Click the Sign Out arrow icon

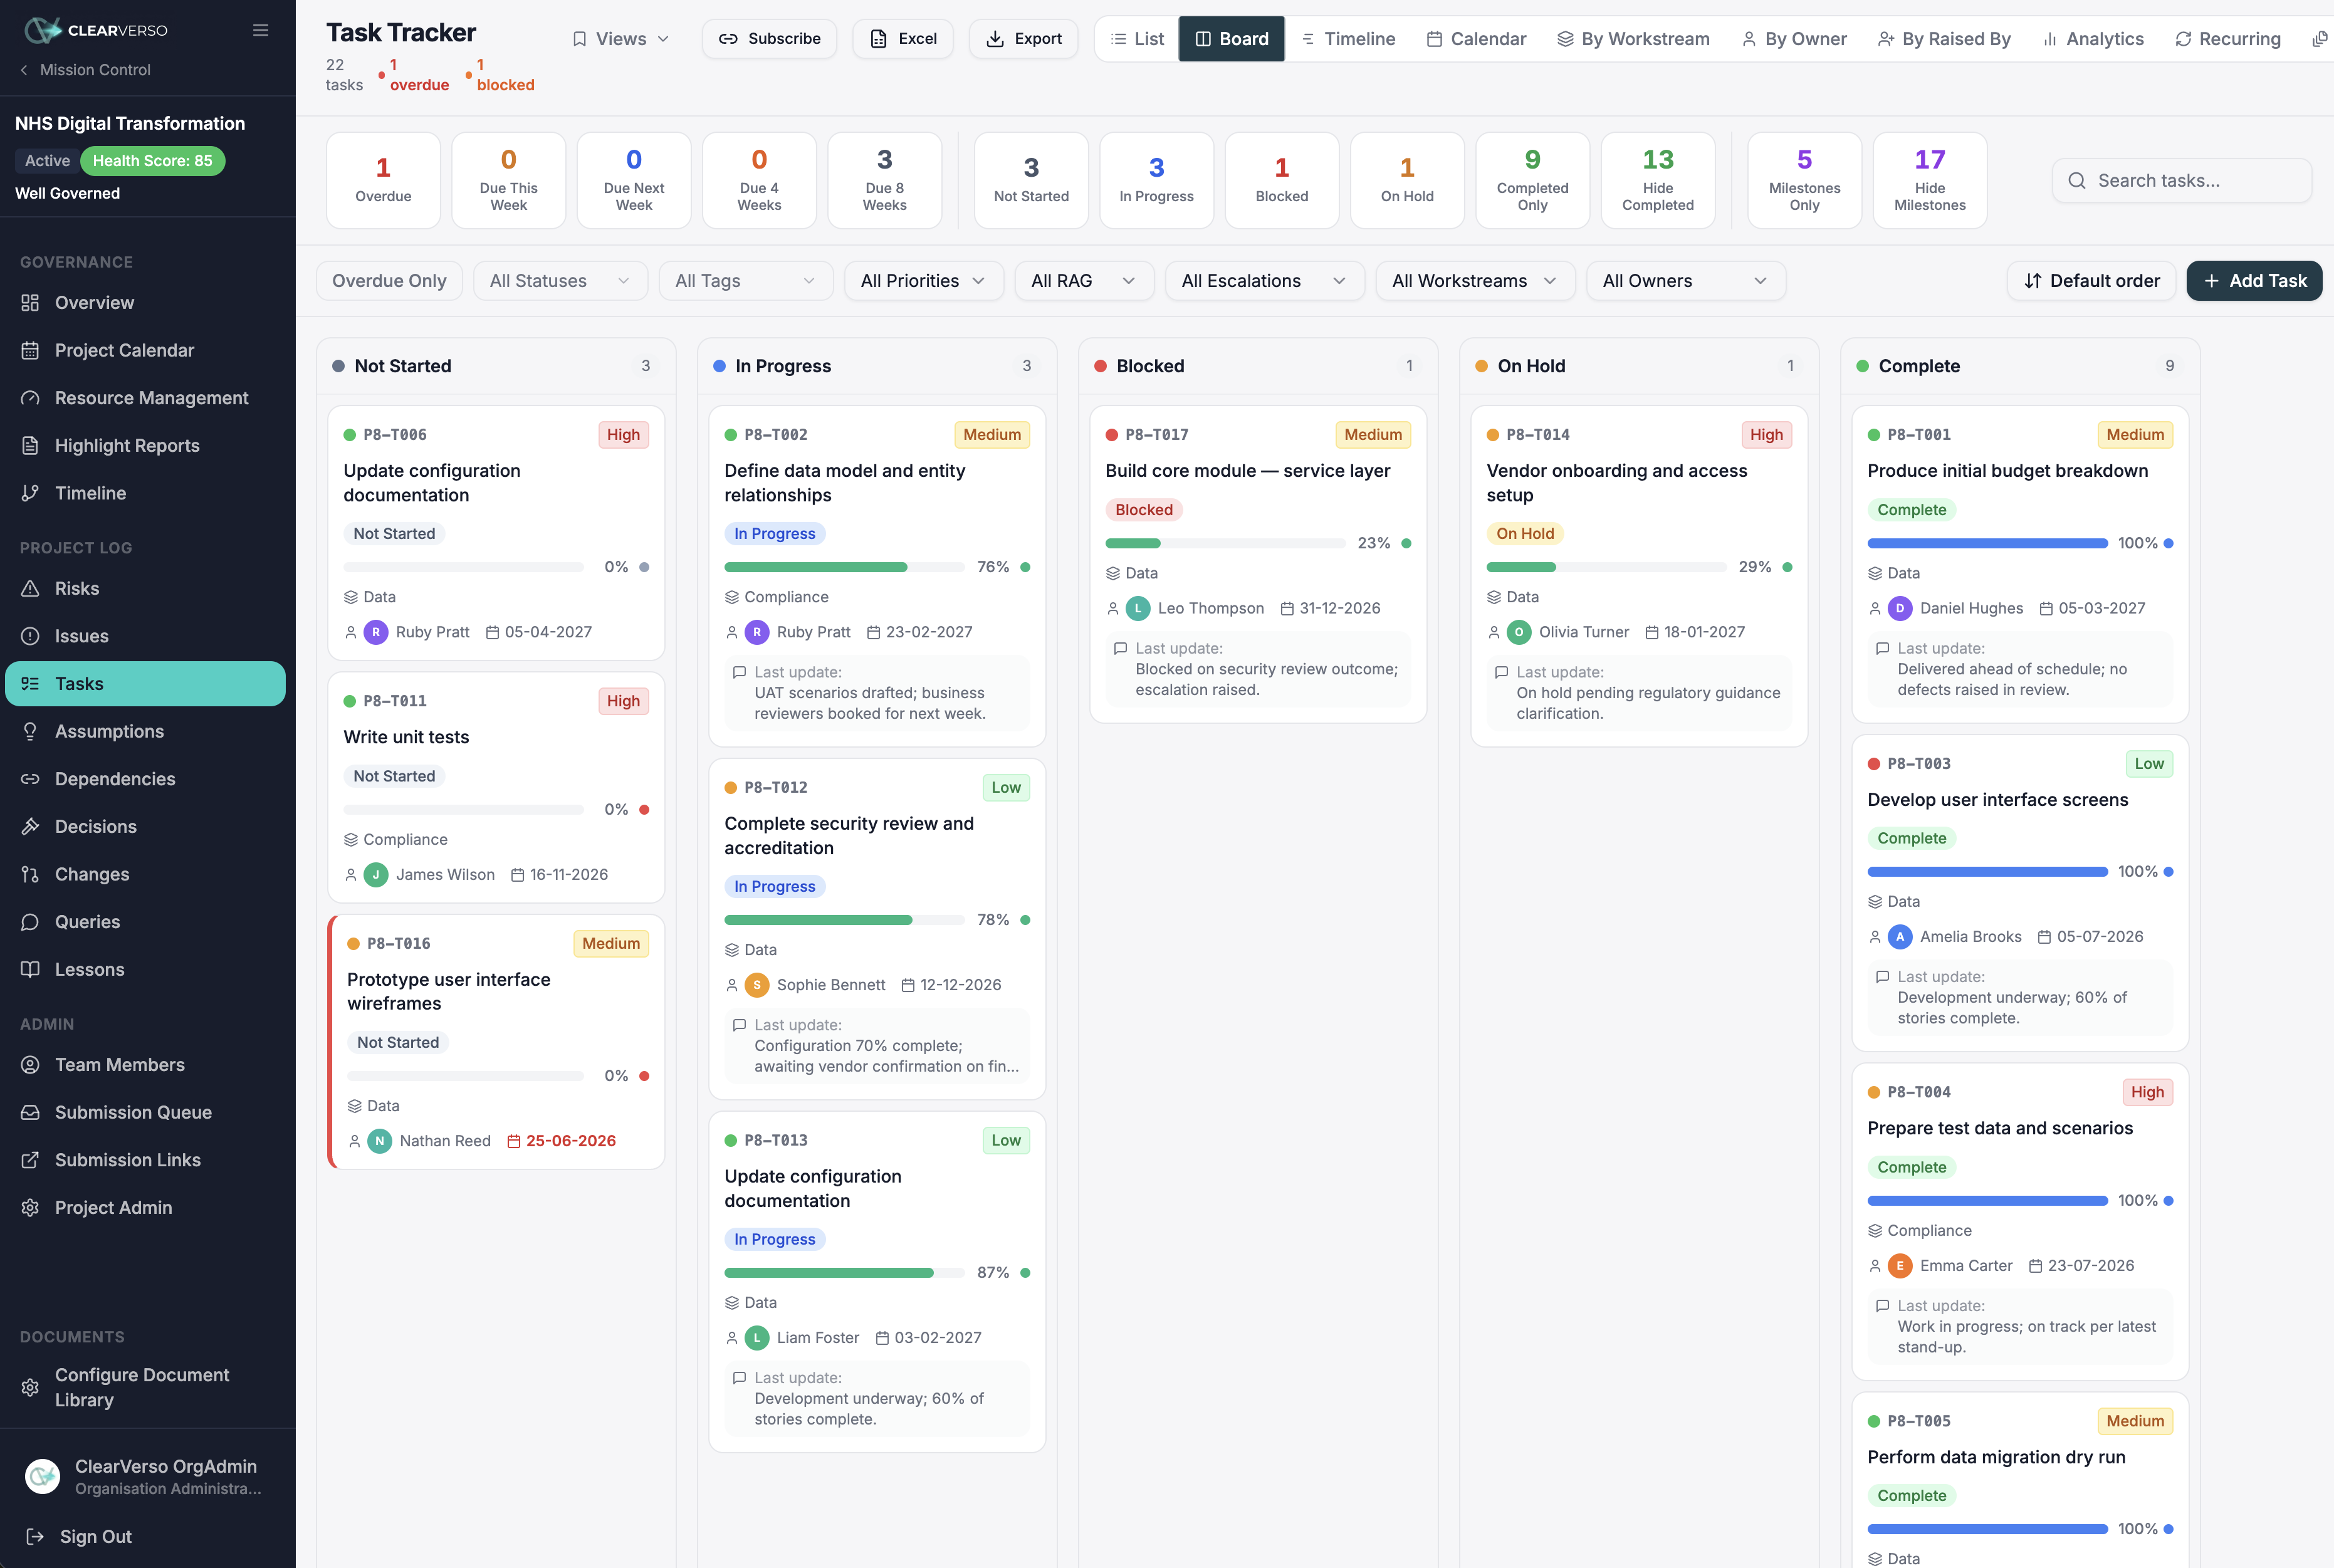(34, 1536)
